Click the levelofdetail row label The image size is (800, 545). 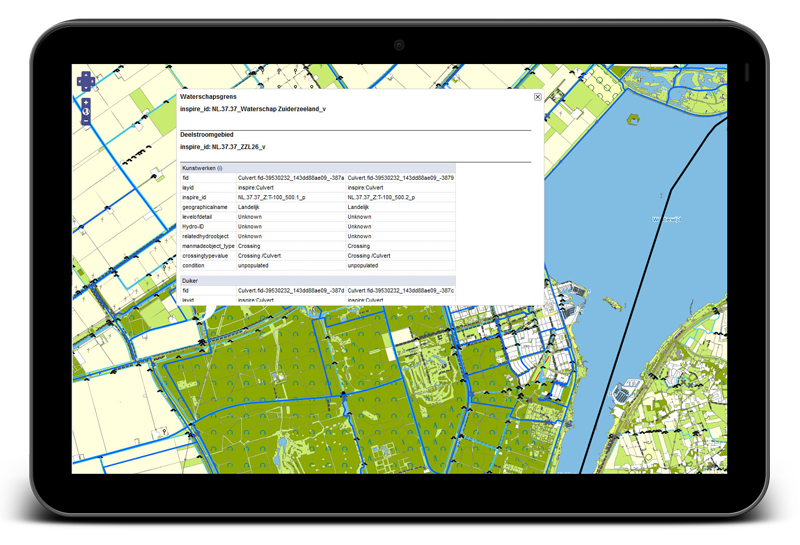click(197, 217)
